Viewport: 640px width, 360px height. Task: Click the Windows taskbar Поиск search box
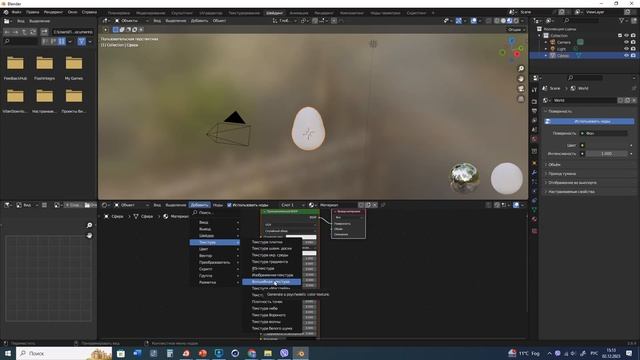coord(64,353)
